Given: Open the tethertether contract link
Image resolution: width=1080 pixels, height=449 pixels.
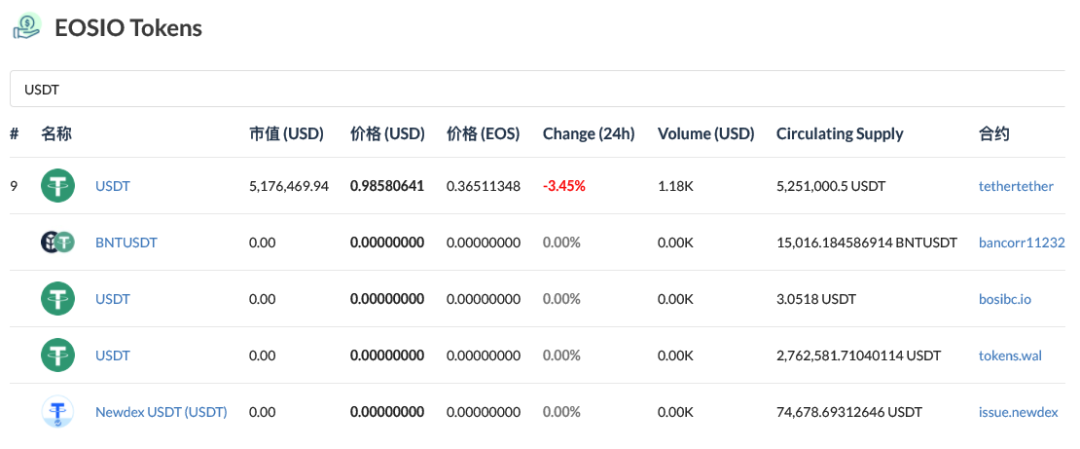Looking at the screenshot, I should pyautogui.click(x=1016, y=186).
